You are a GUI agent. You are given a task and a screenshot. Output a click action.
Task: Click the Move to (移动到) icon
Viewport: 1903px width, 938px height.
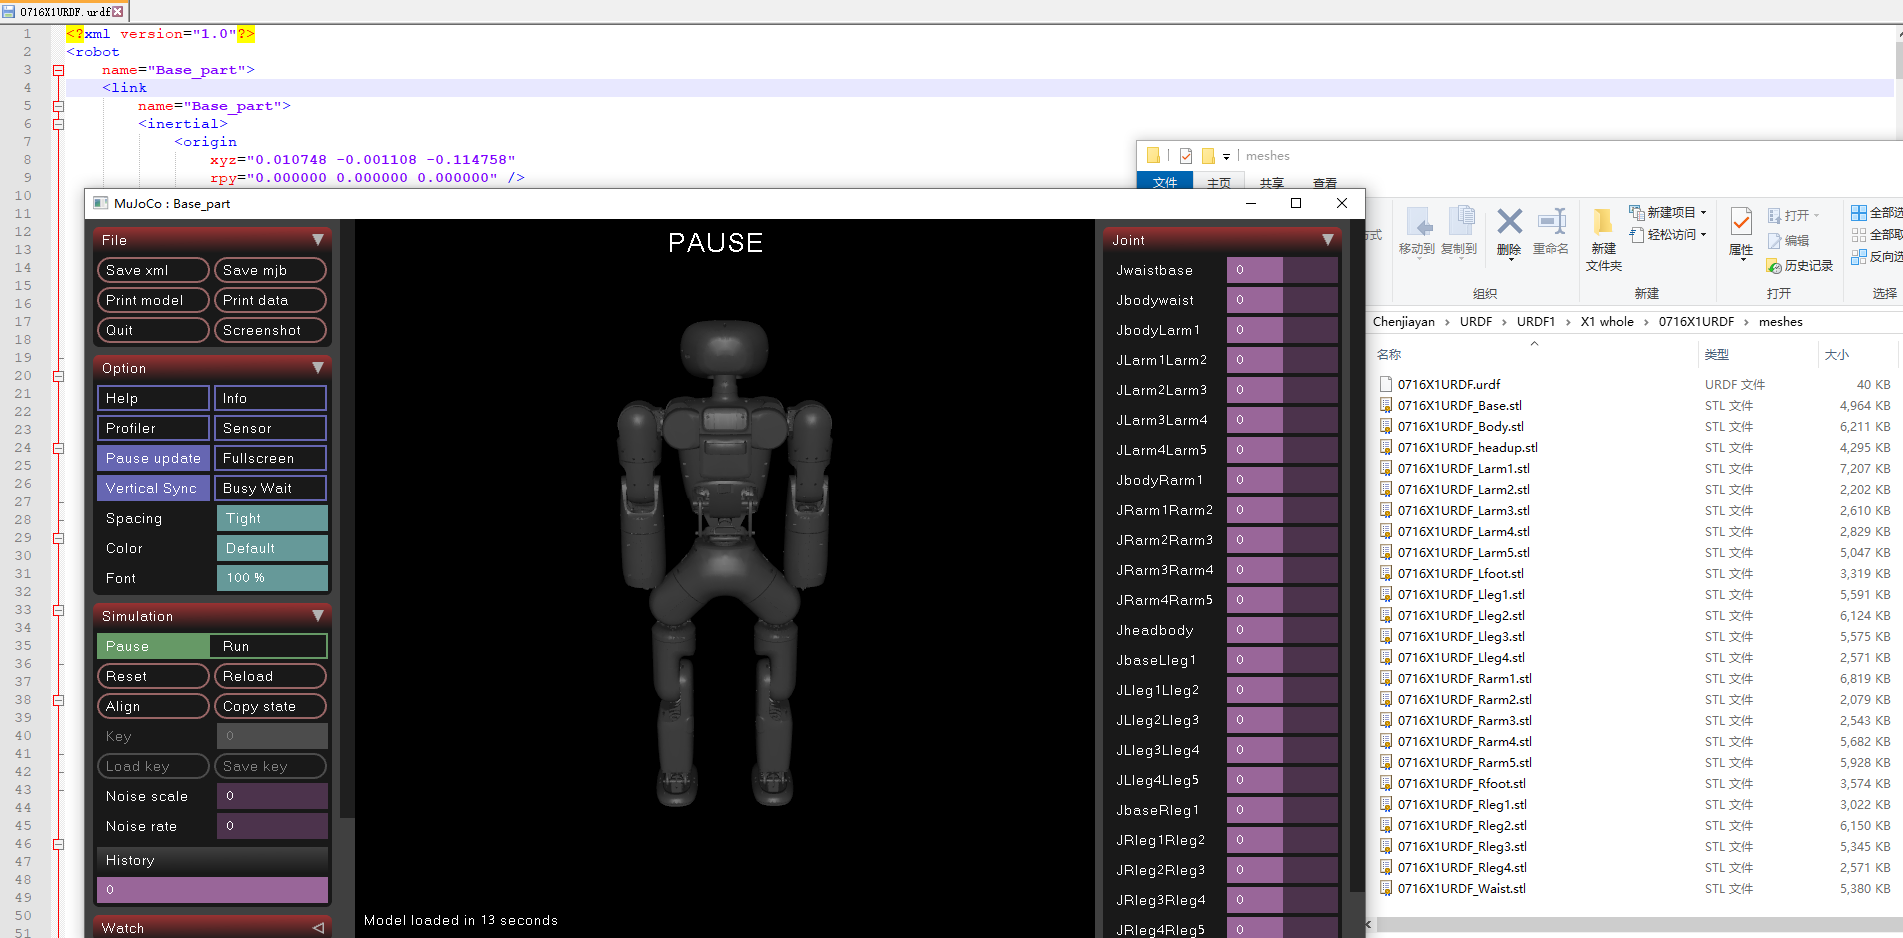pyautogui.click(x=1416, y=231)
